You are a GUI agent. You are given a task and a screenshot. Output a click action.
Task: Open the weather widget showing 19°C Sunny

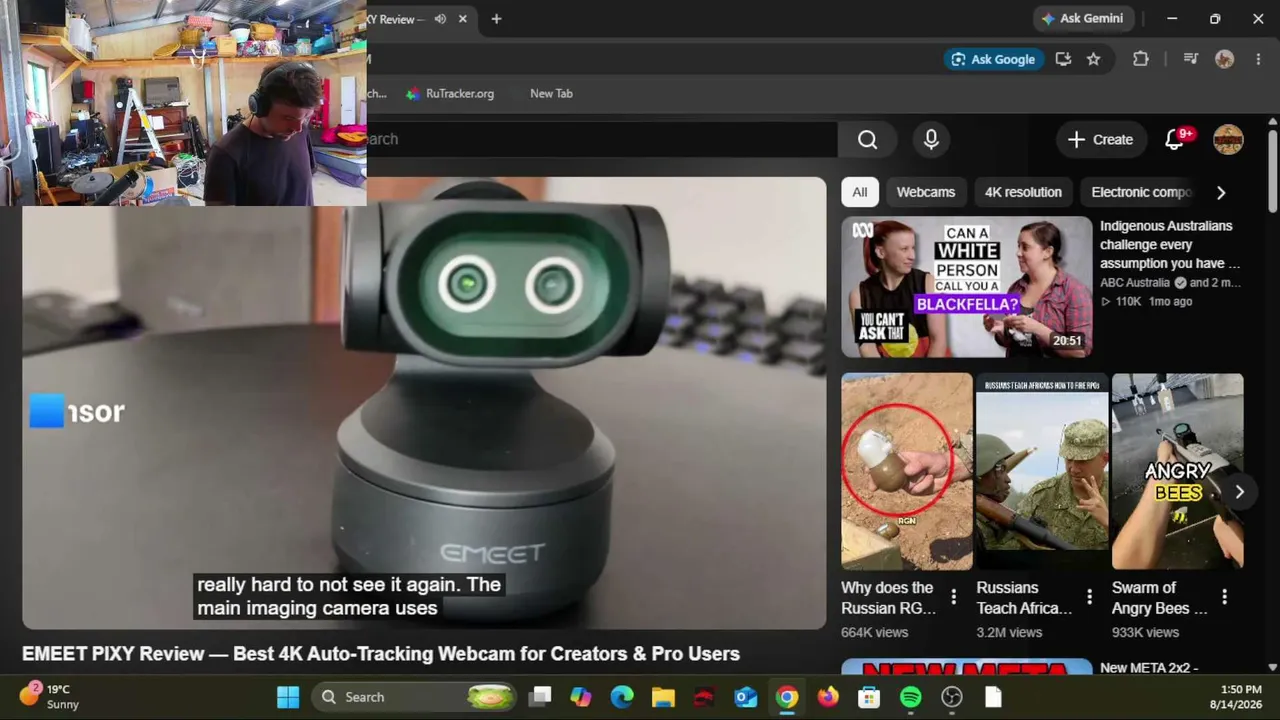coord(50,696)
